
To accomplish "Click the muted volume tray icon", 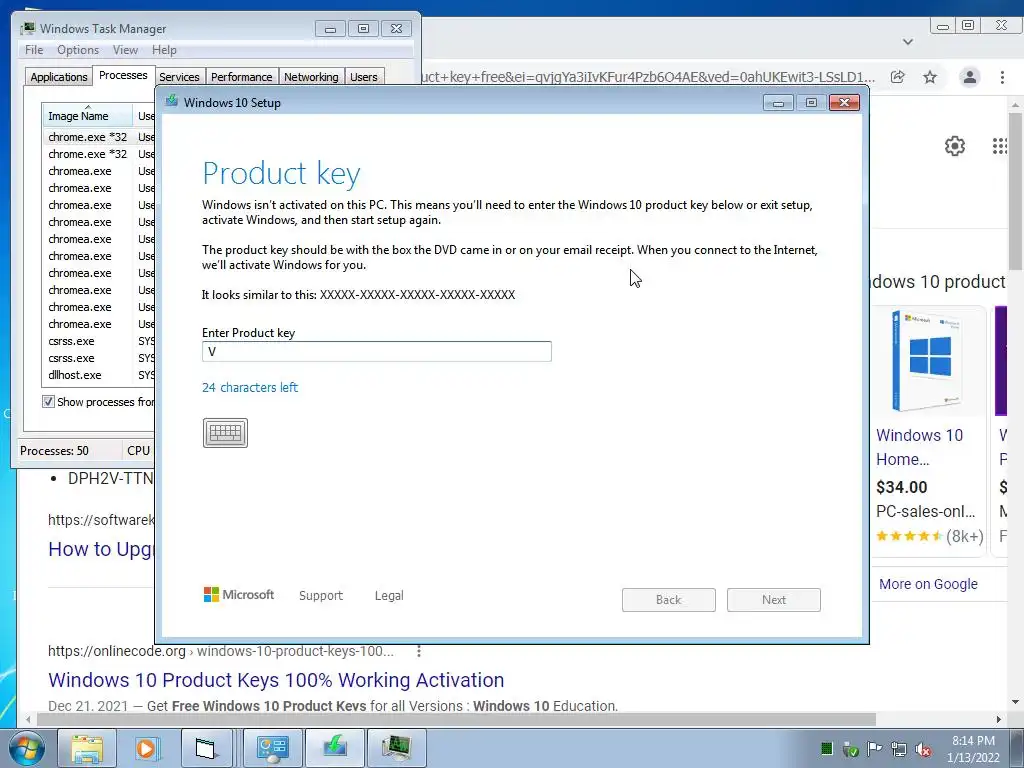I will [923, 749].
